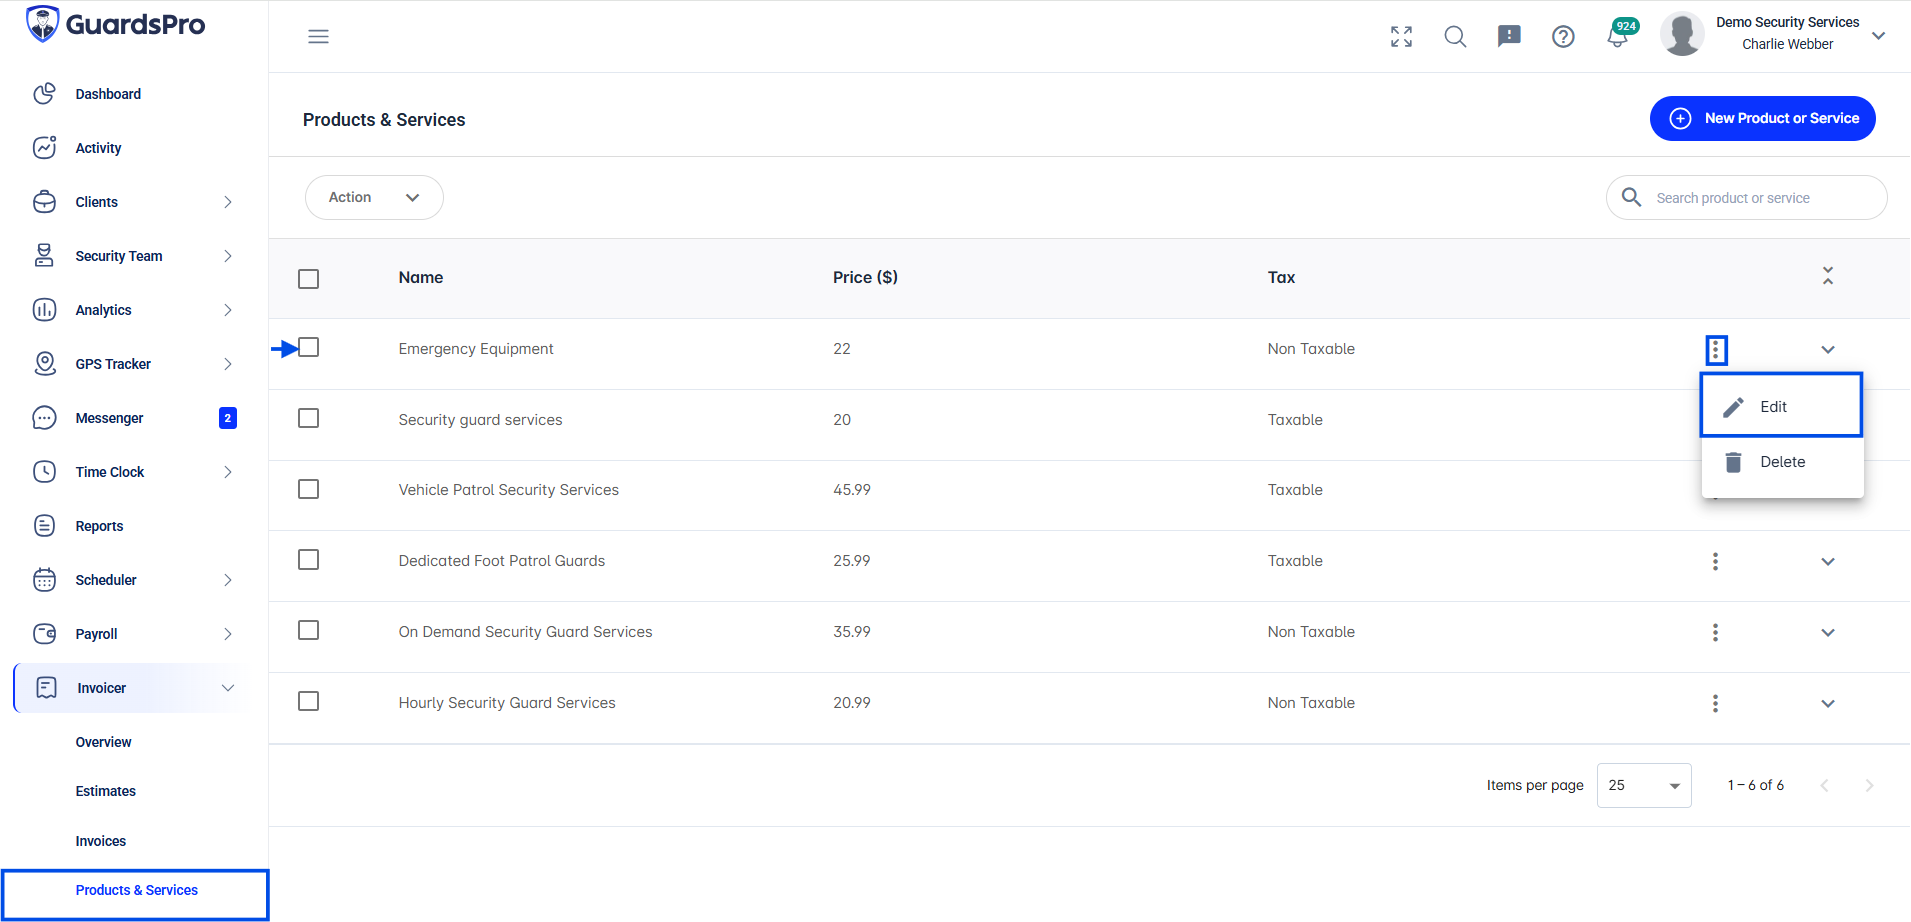This screenshot has width=1911, height=922.
Task: Open the global search magnifier icon
Action: click(1455, 37)
